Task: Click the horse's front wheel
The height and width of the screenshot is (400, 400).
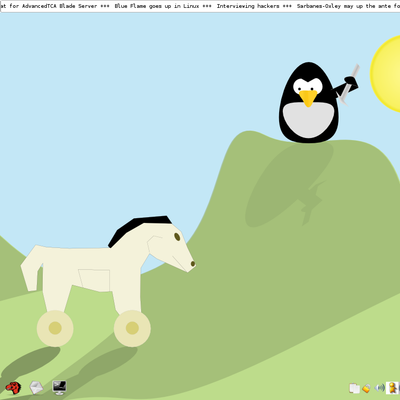Action: [x=132, y=328]
